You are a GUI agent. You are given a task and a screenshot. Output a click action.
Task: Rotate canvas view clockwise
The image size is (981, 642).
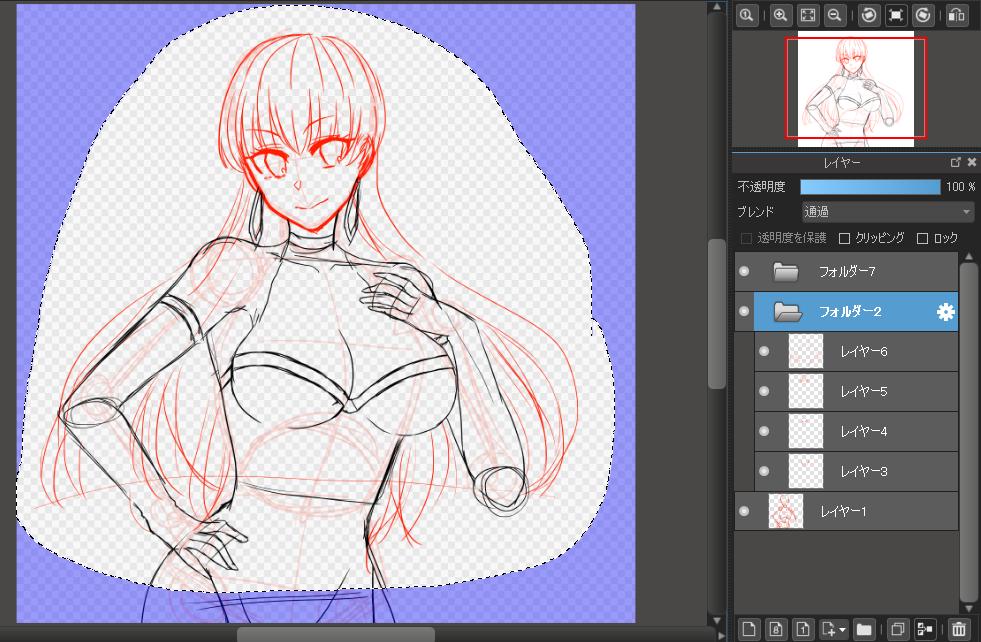point(923,15)
